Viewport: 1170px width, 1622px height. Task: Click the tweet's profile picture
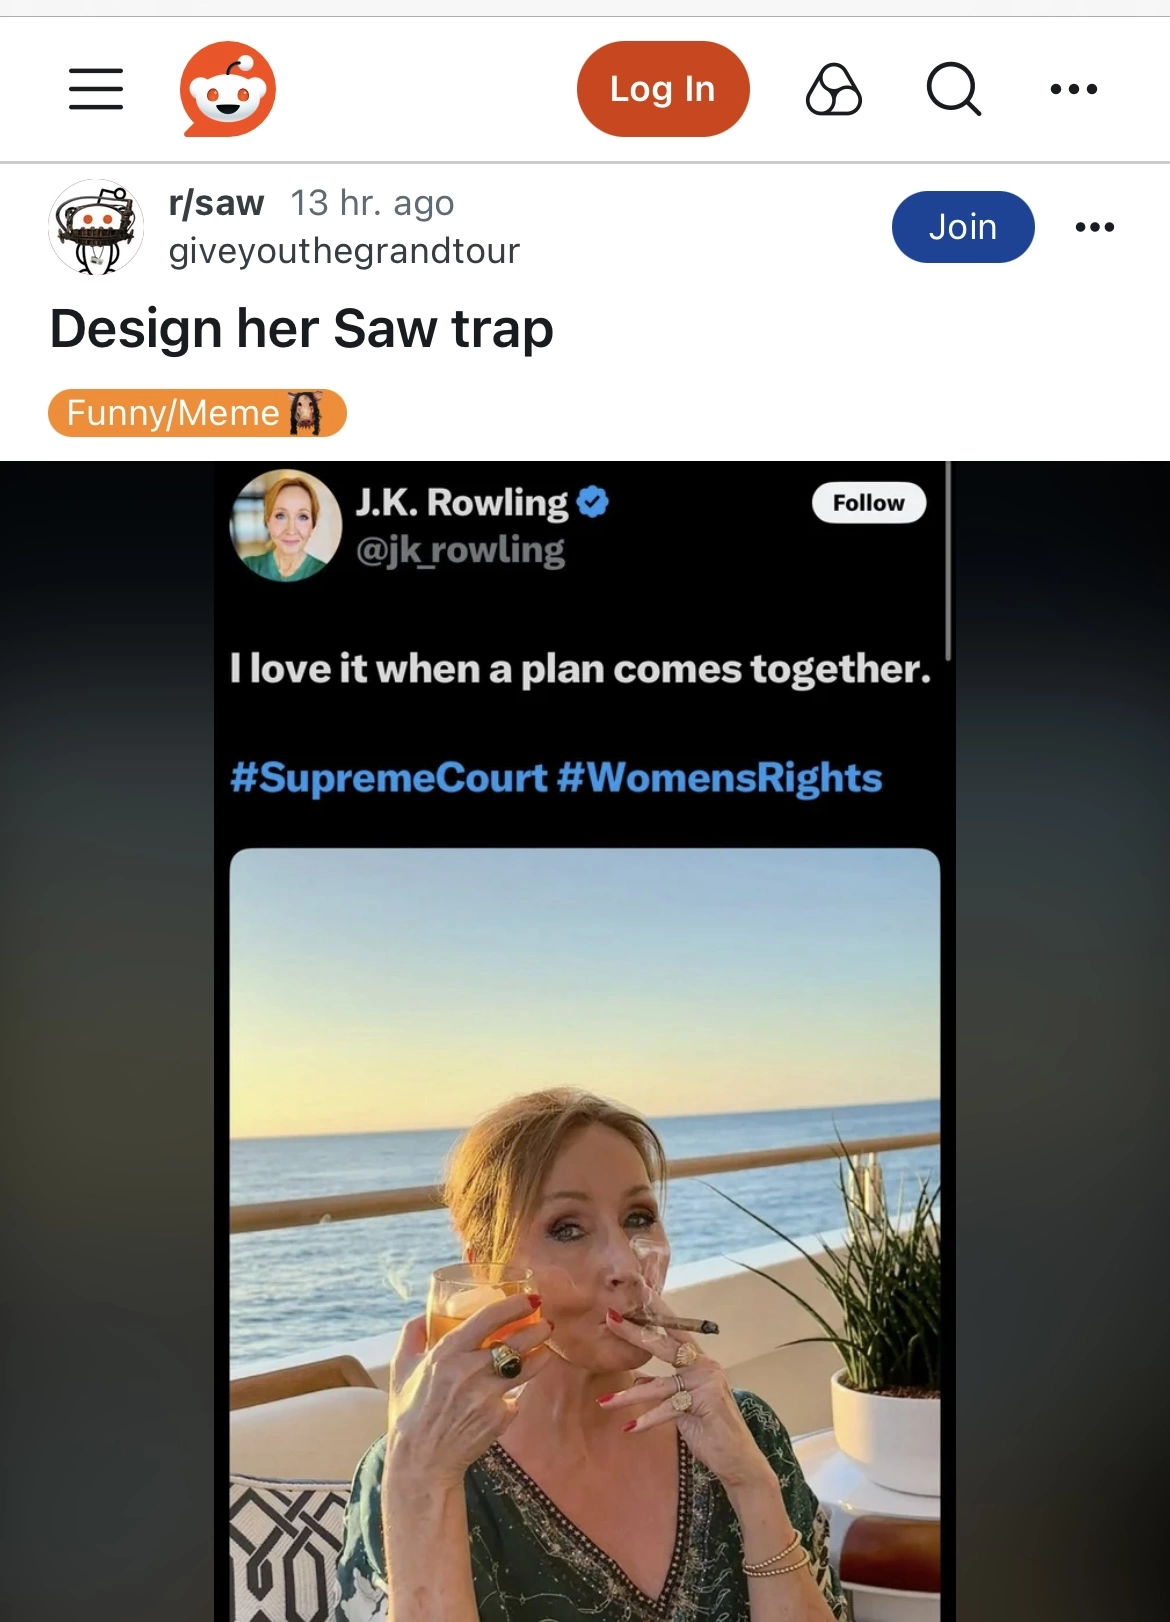click(286, 525)
